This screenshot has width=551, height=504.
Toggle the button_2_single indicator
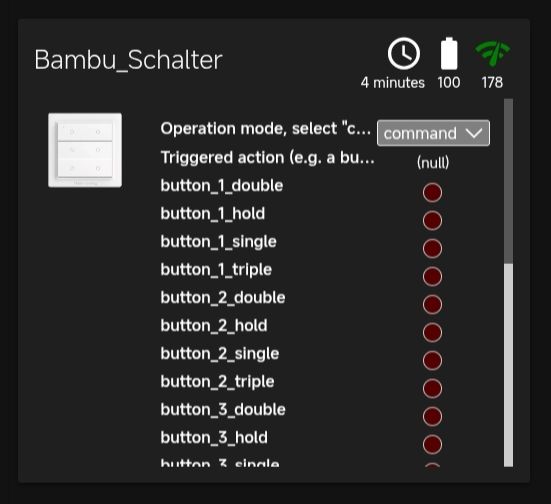[432, 361]
